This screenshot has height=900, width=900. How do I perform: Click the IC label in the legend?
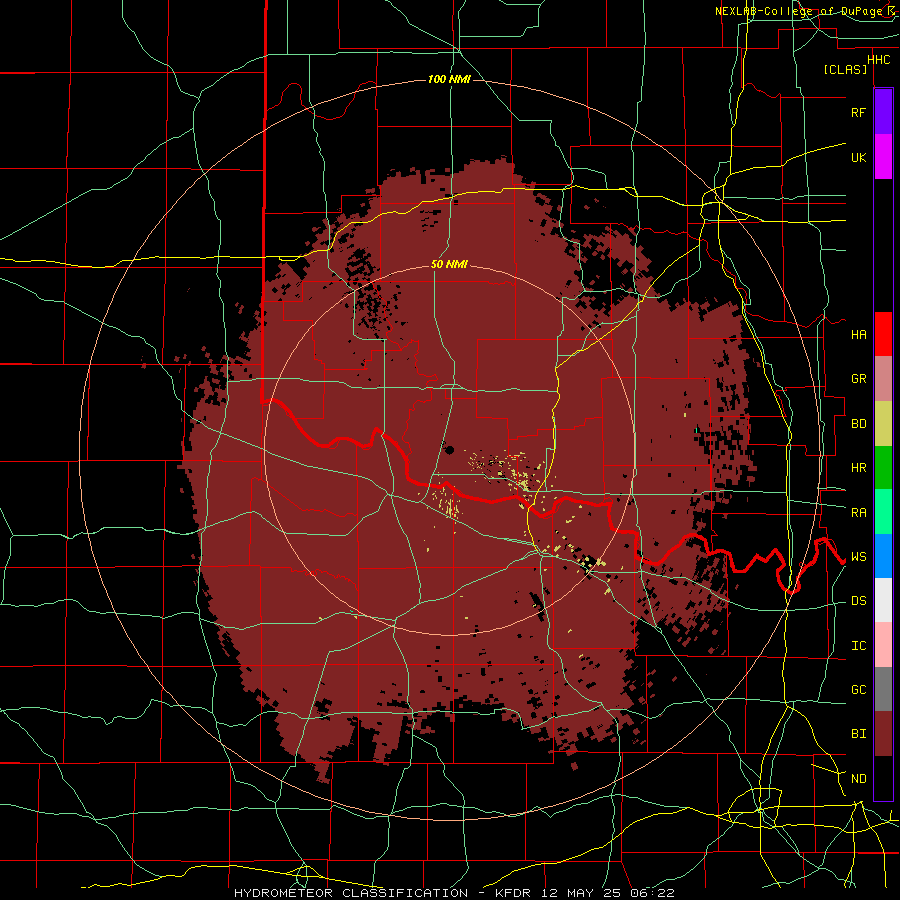(x=858, y=645)
